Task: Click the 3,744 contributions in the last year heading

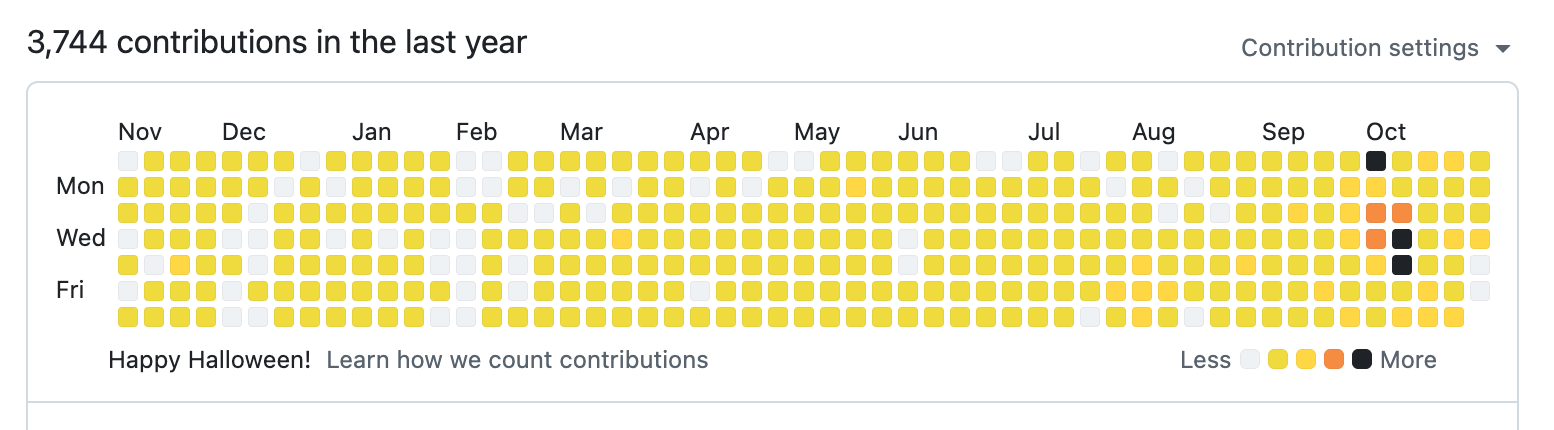Action: 277,43
